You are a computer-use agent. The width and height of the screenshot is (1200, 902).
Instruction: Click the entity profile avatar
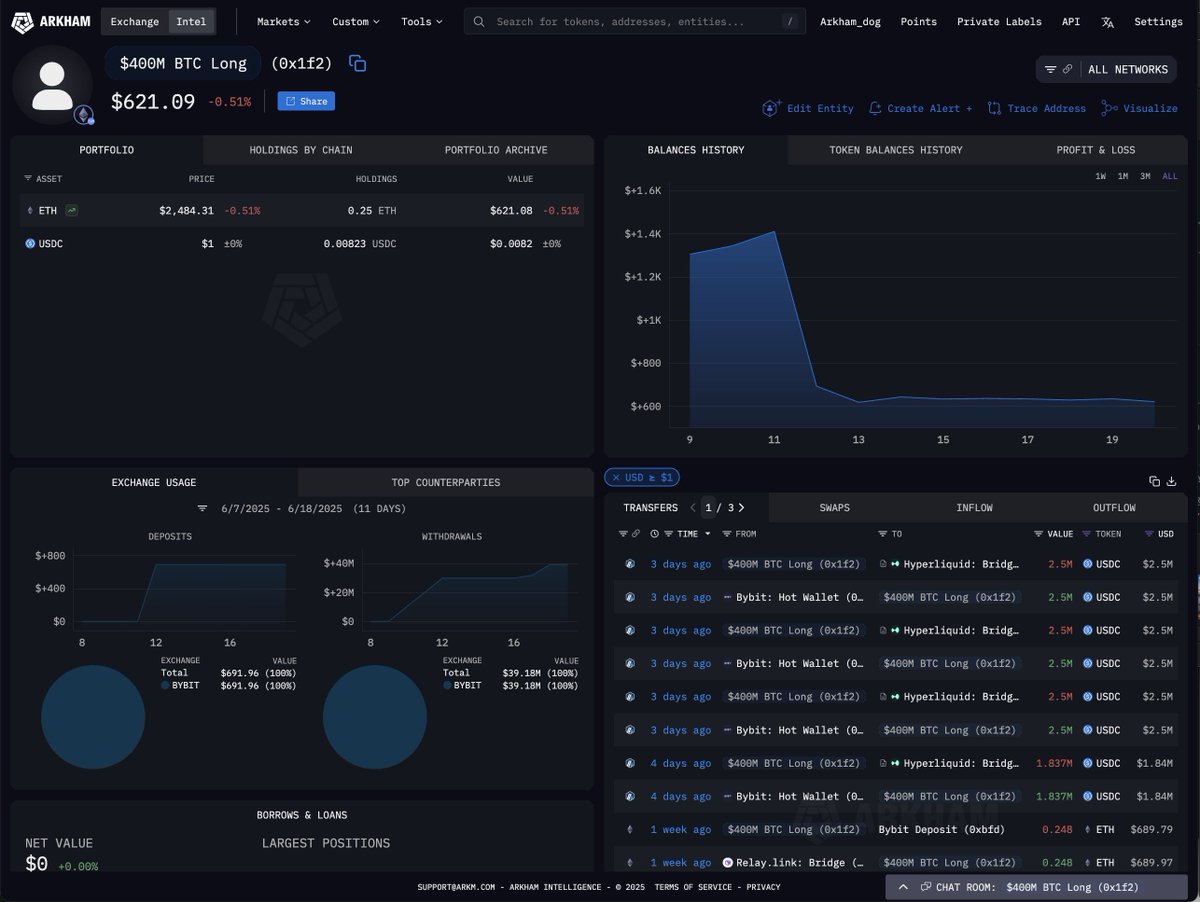[x=52, y=85]
